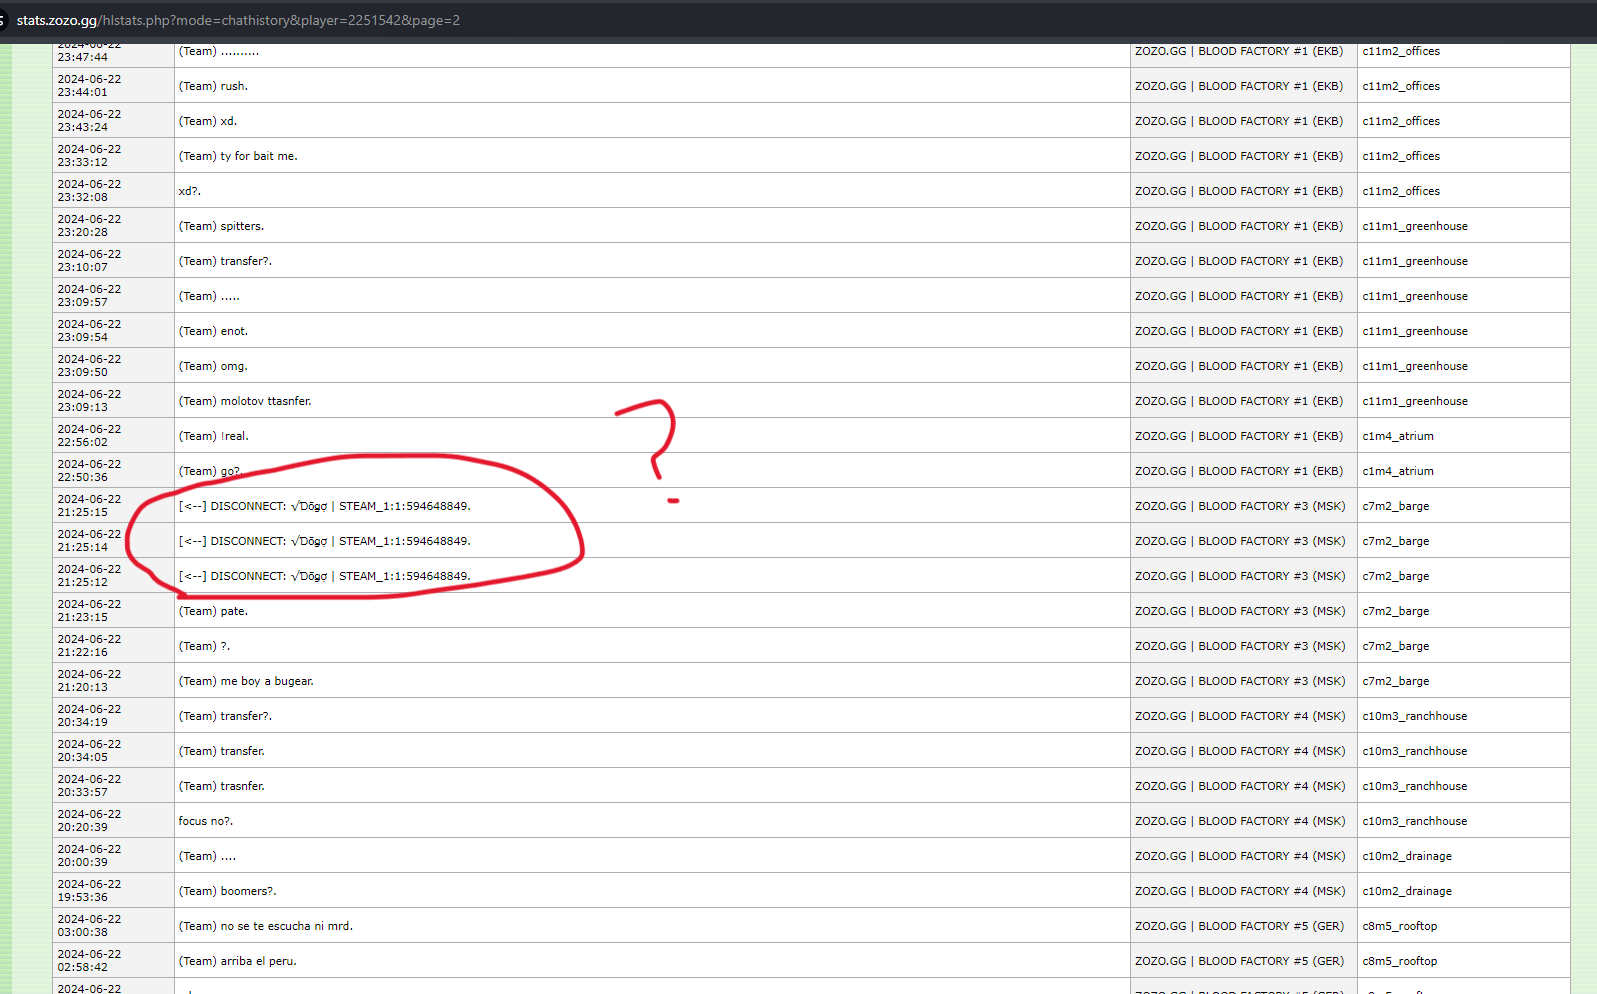Click the "(Team) ty for bait me." message
1597x994 pixels.
pos(238,156)
